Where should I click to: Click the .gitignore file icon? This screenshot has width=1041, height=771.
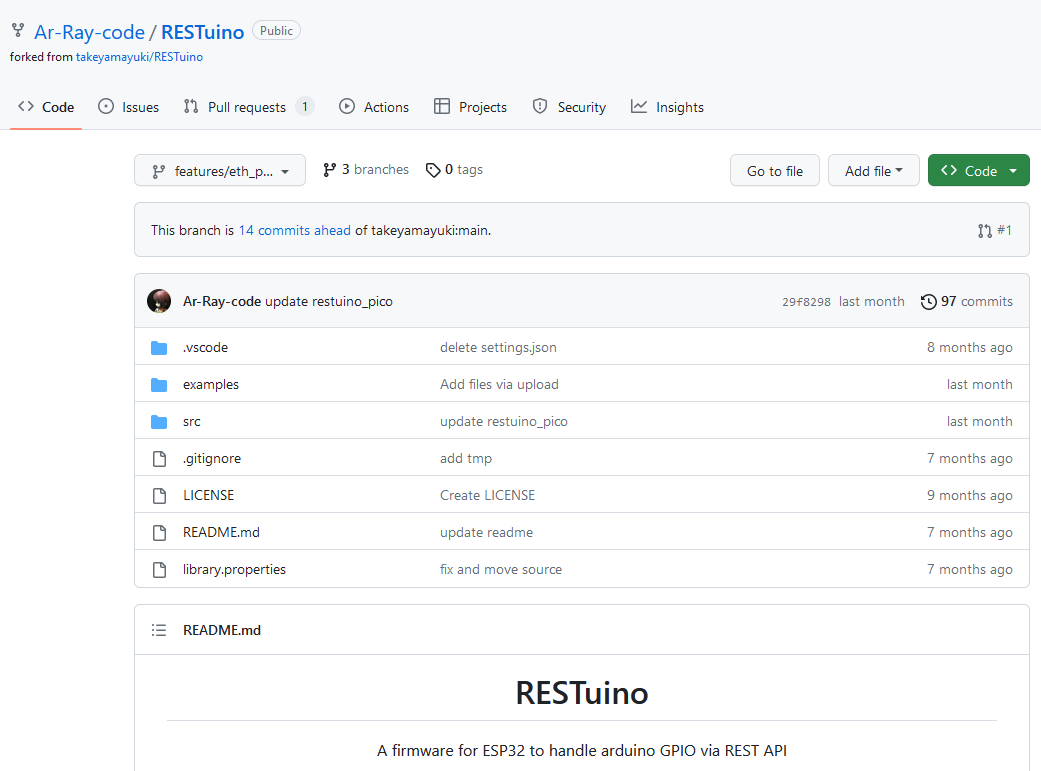click(159, 458)
